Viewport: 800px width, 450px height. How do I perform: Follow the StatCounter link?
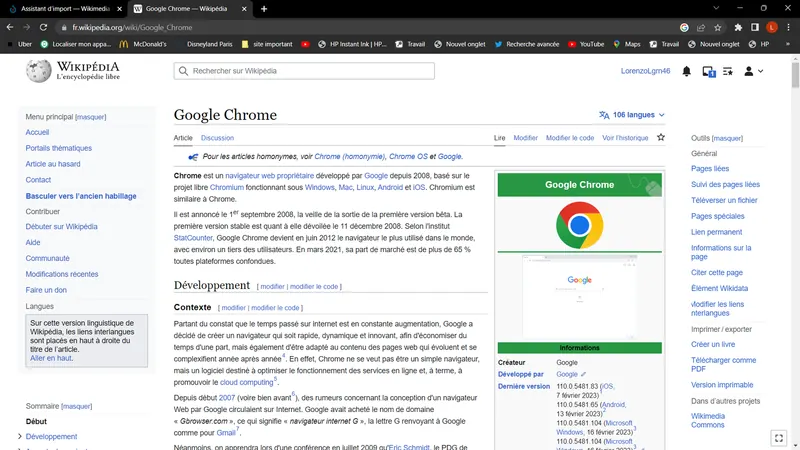point(193,238)
